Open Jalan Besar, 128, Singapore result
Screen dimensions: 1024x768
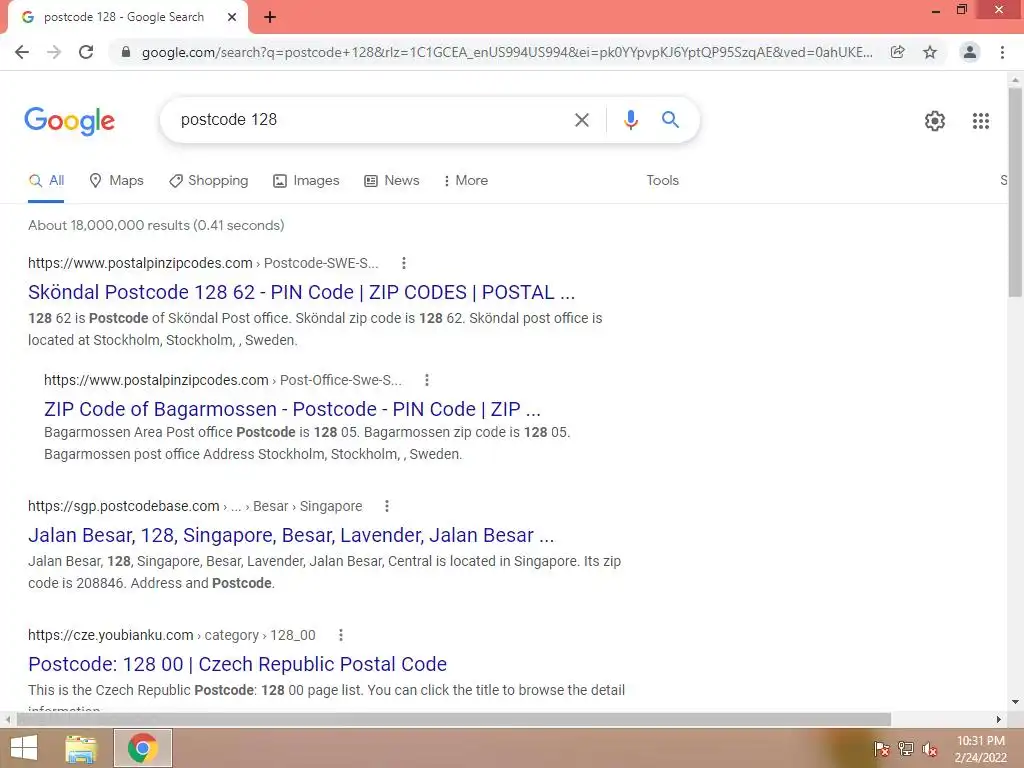coord(291,535)
